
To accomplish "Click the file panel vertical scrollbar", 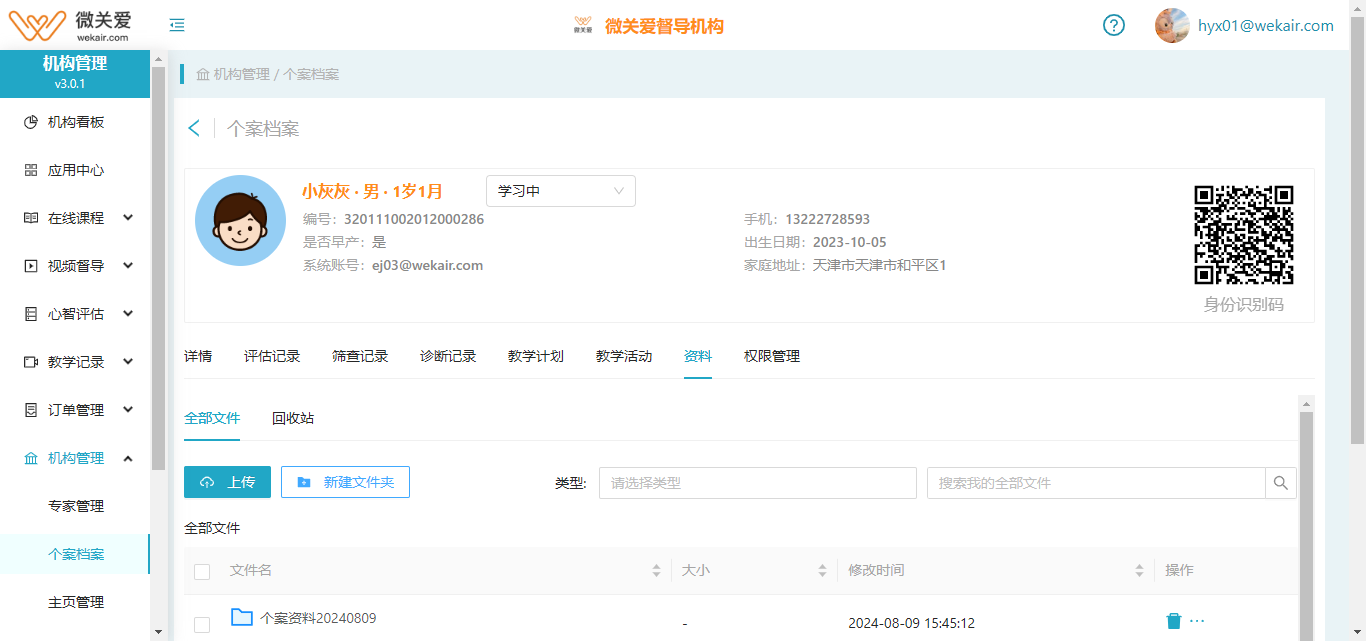I will click(1305, 525).
